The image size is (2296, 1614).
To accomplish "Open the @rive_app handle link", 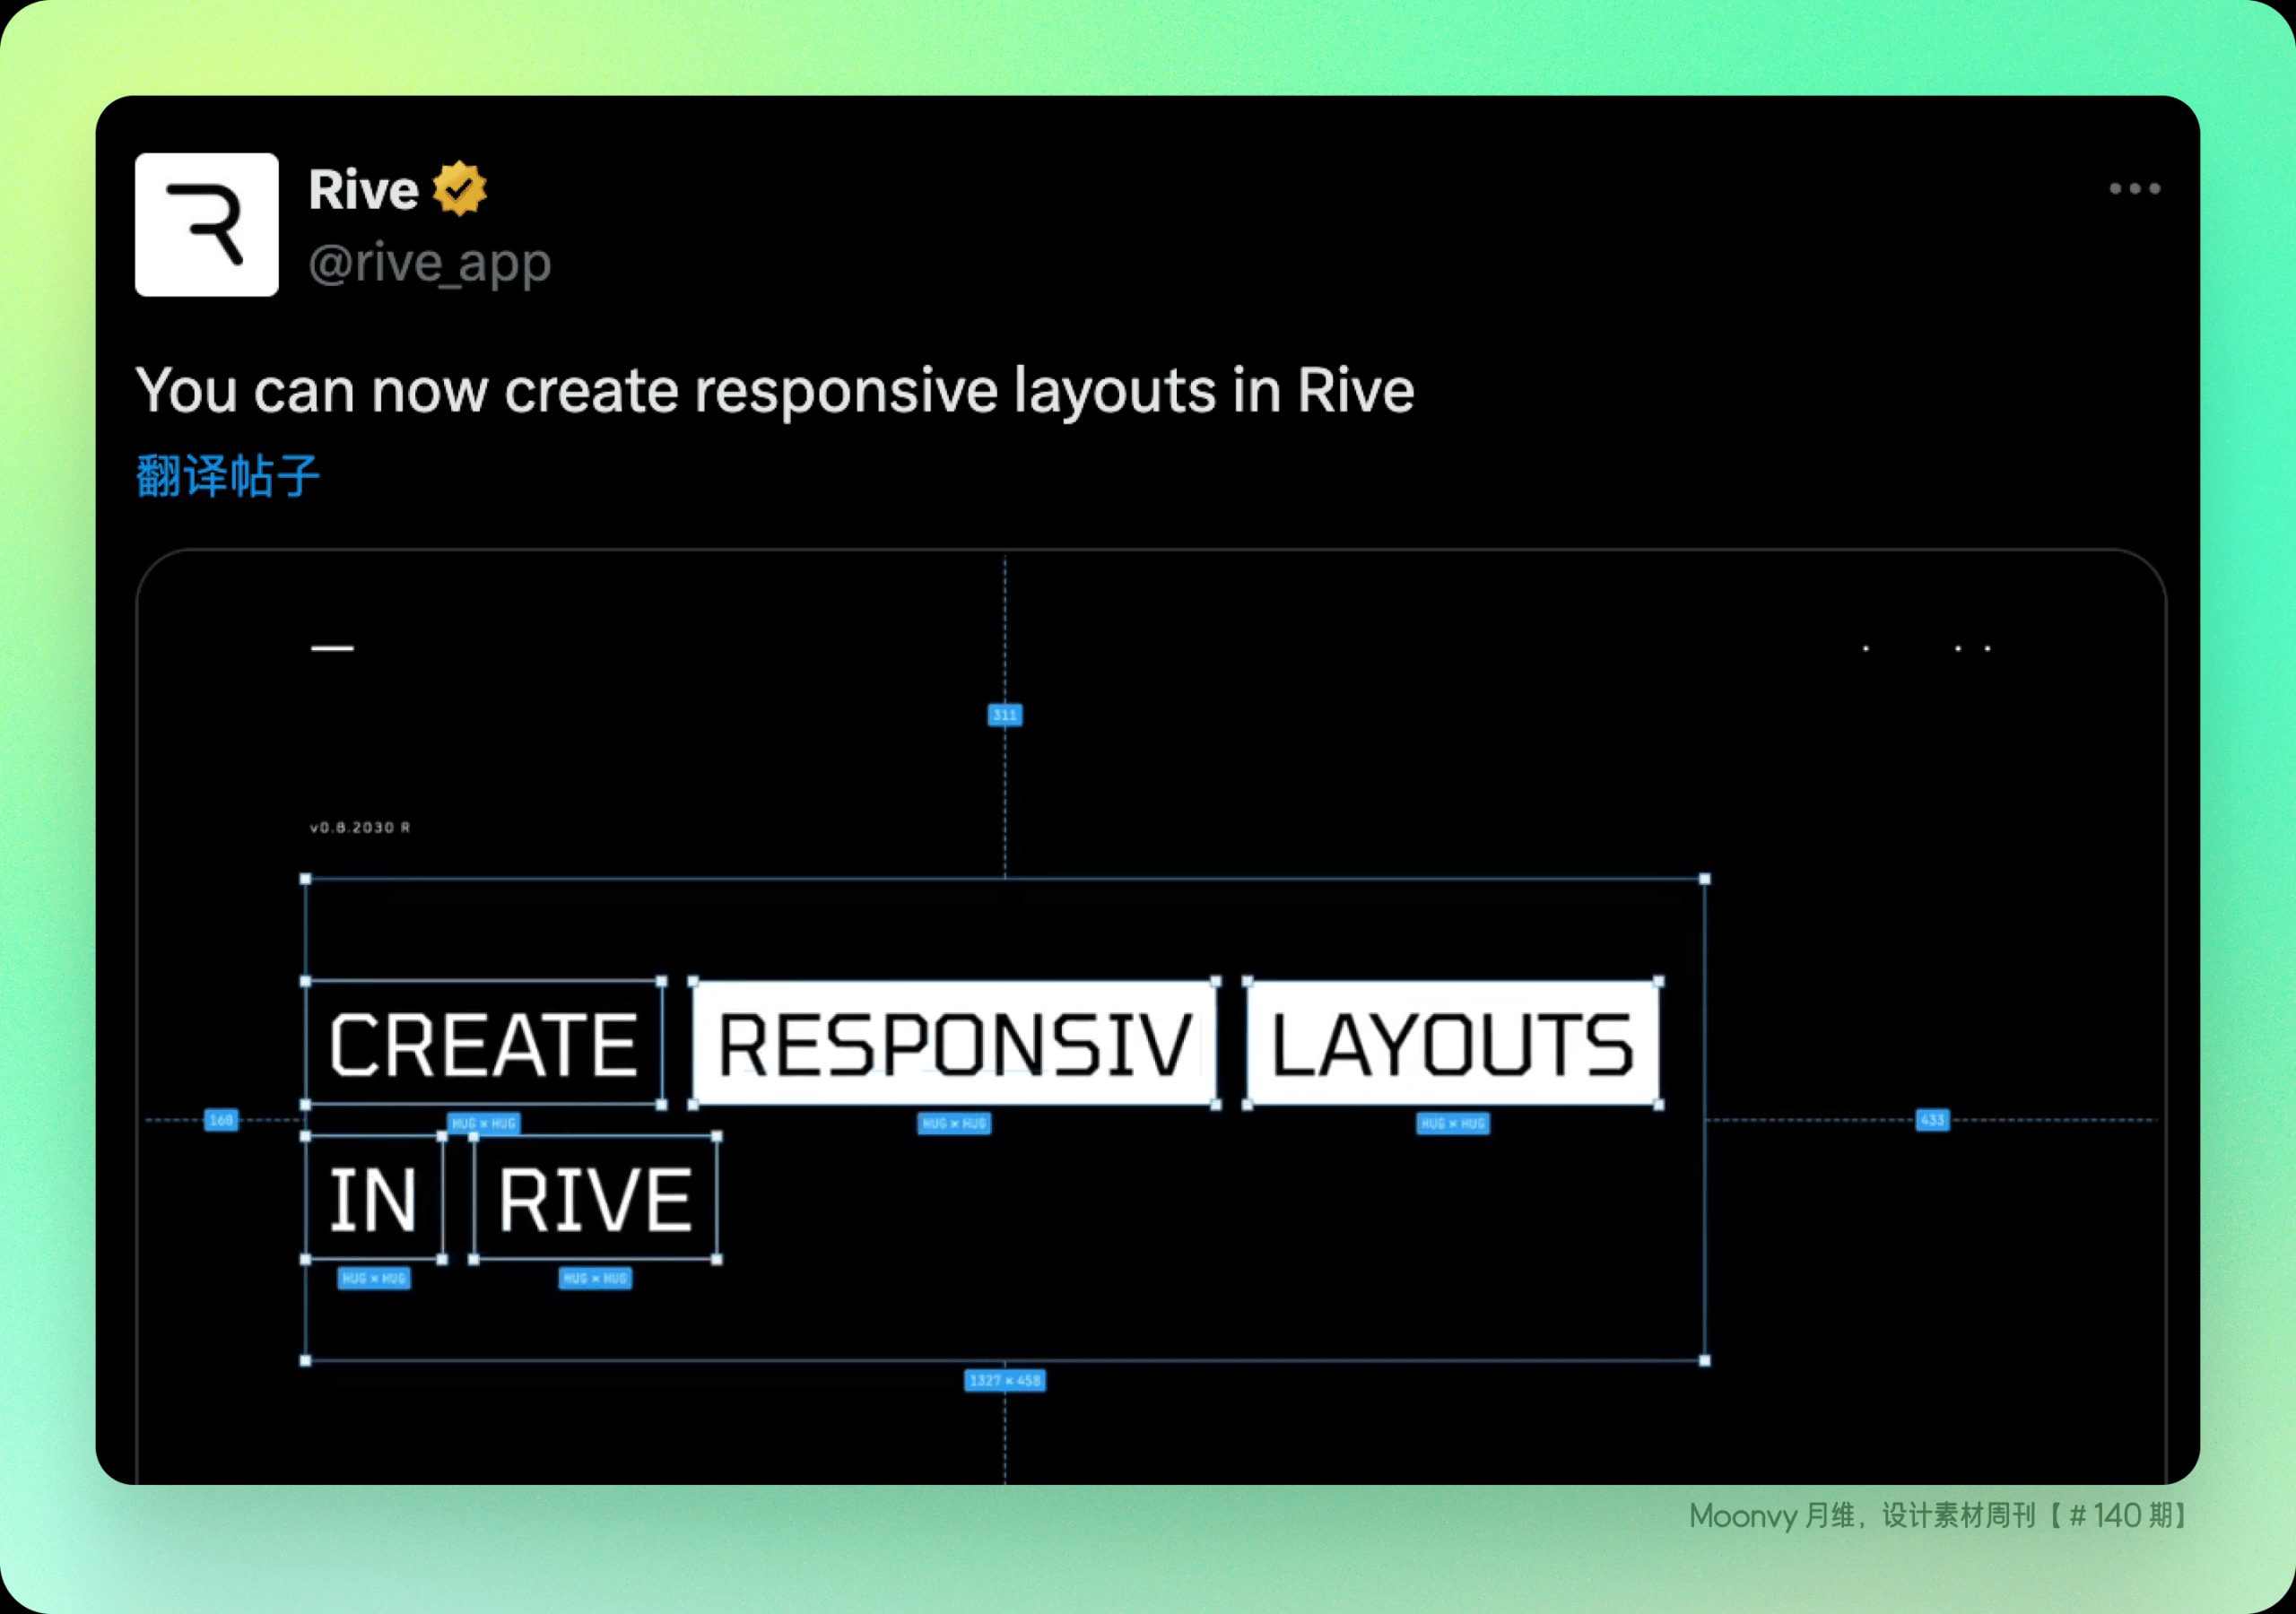I will 430,262.
